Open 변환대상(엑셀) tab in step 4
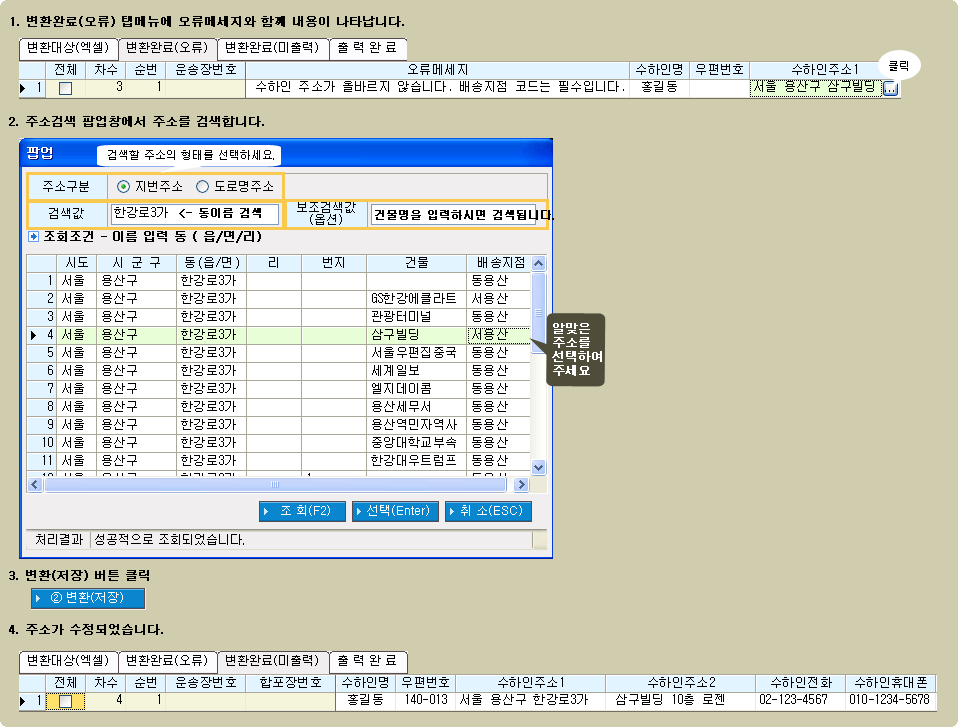 [68, 660]
